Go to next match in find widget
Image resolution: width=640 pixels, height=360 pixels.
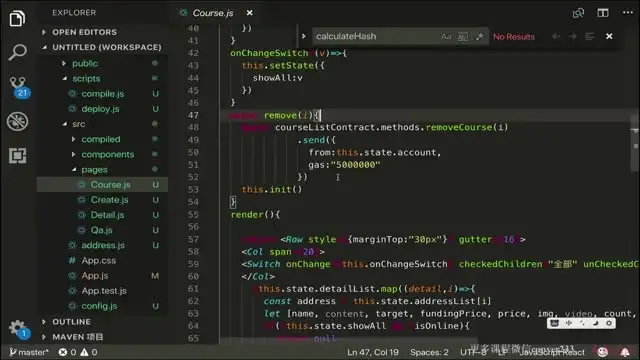[572, 36]
